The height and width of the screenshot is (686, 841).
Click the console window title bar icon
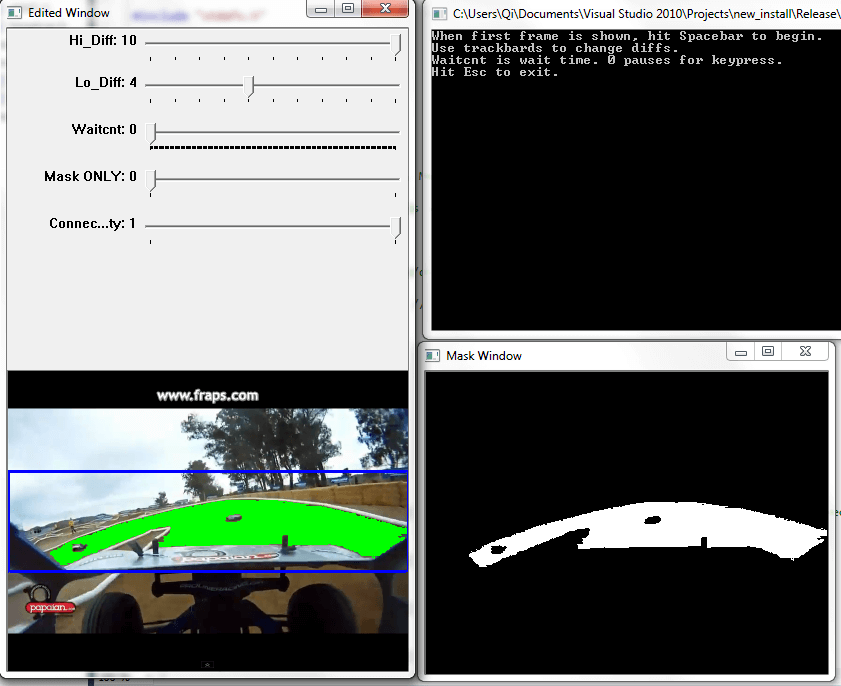[438, 14]
